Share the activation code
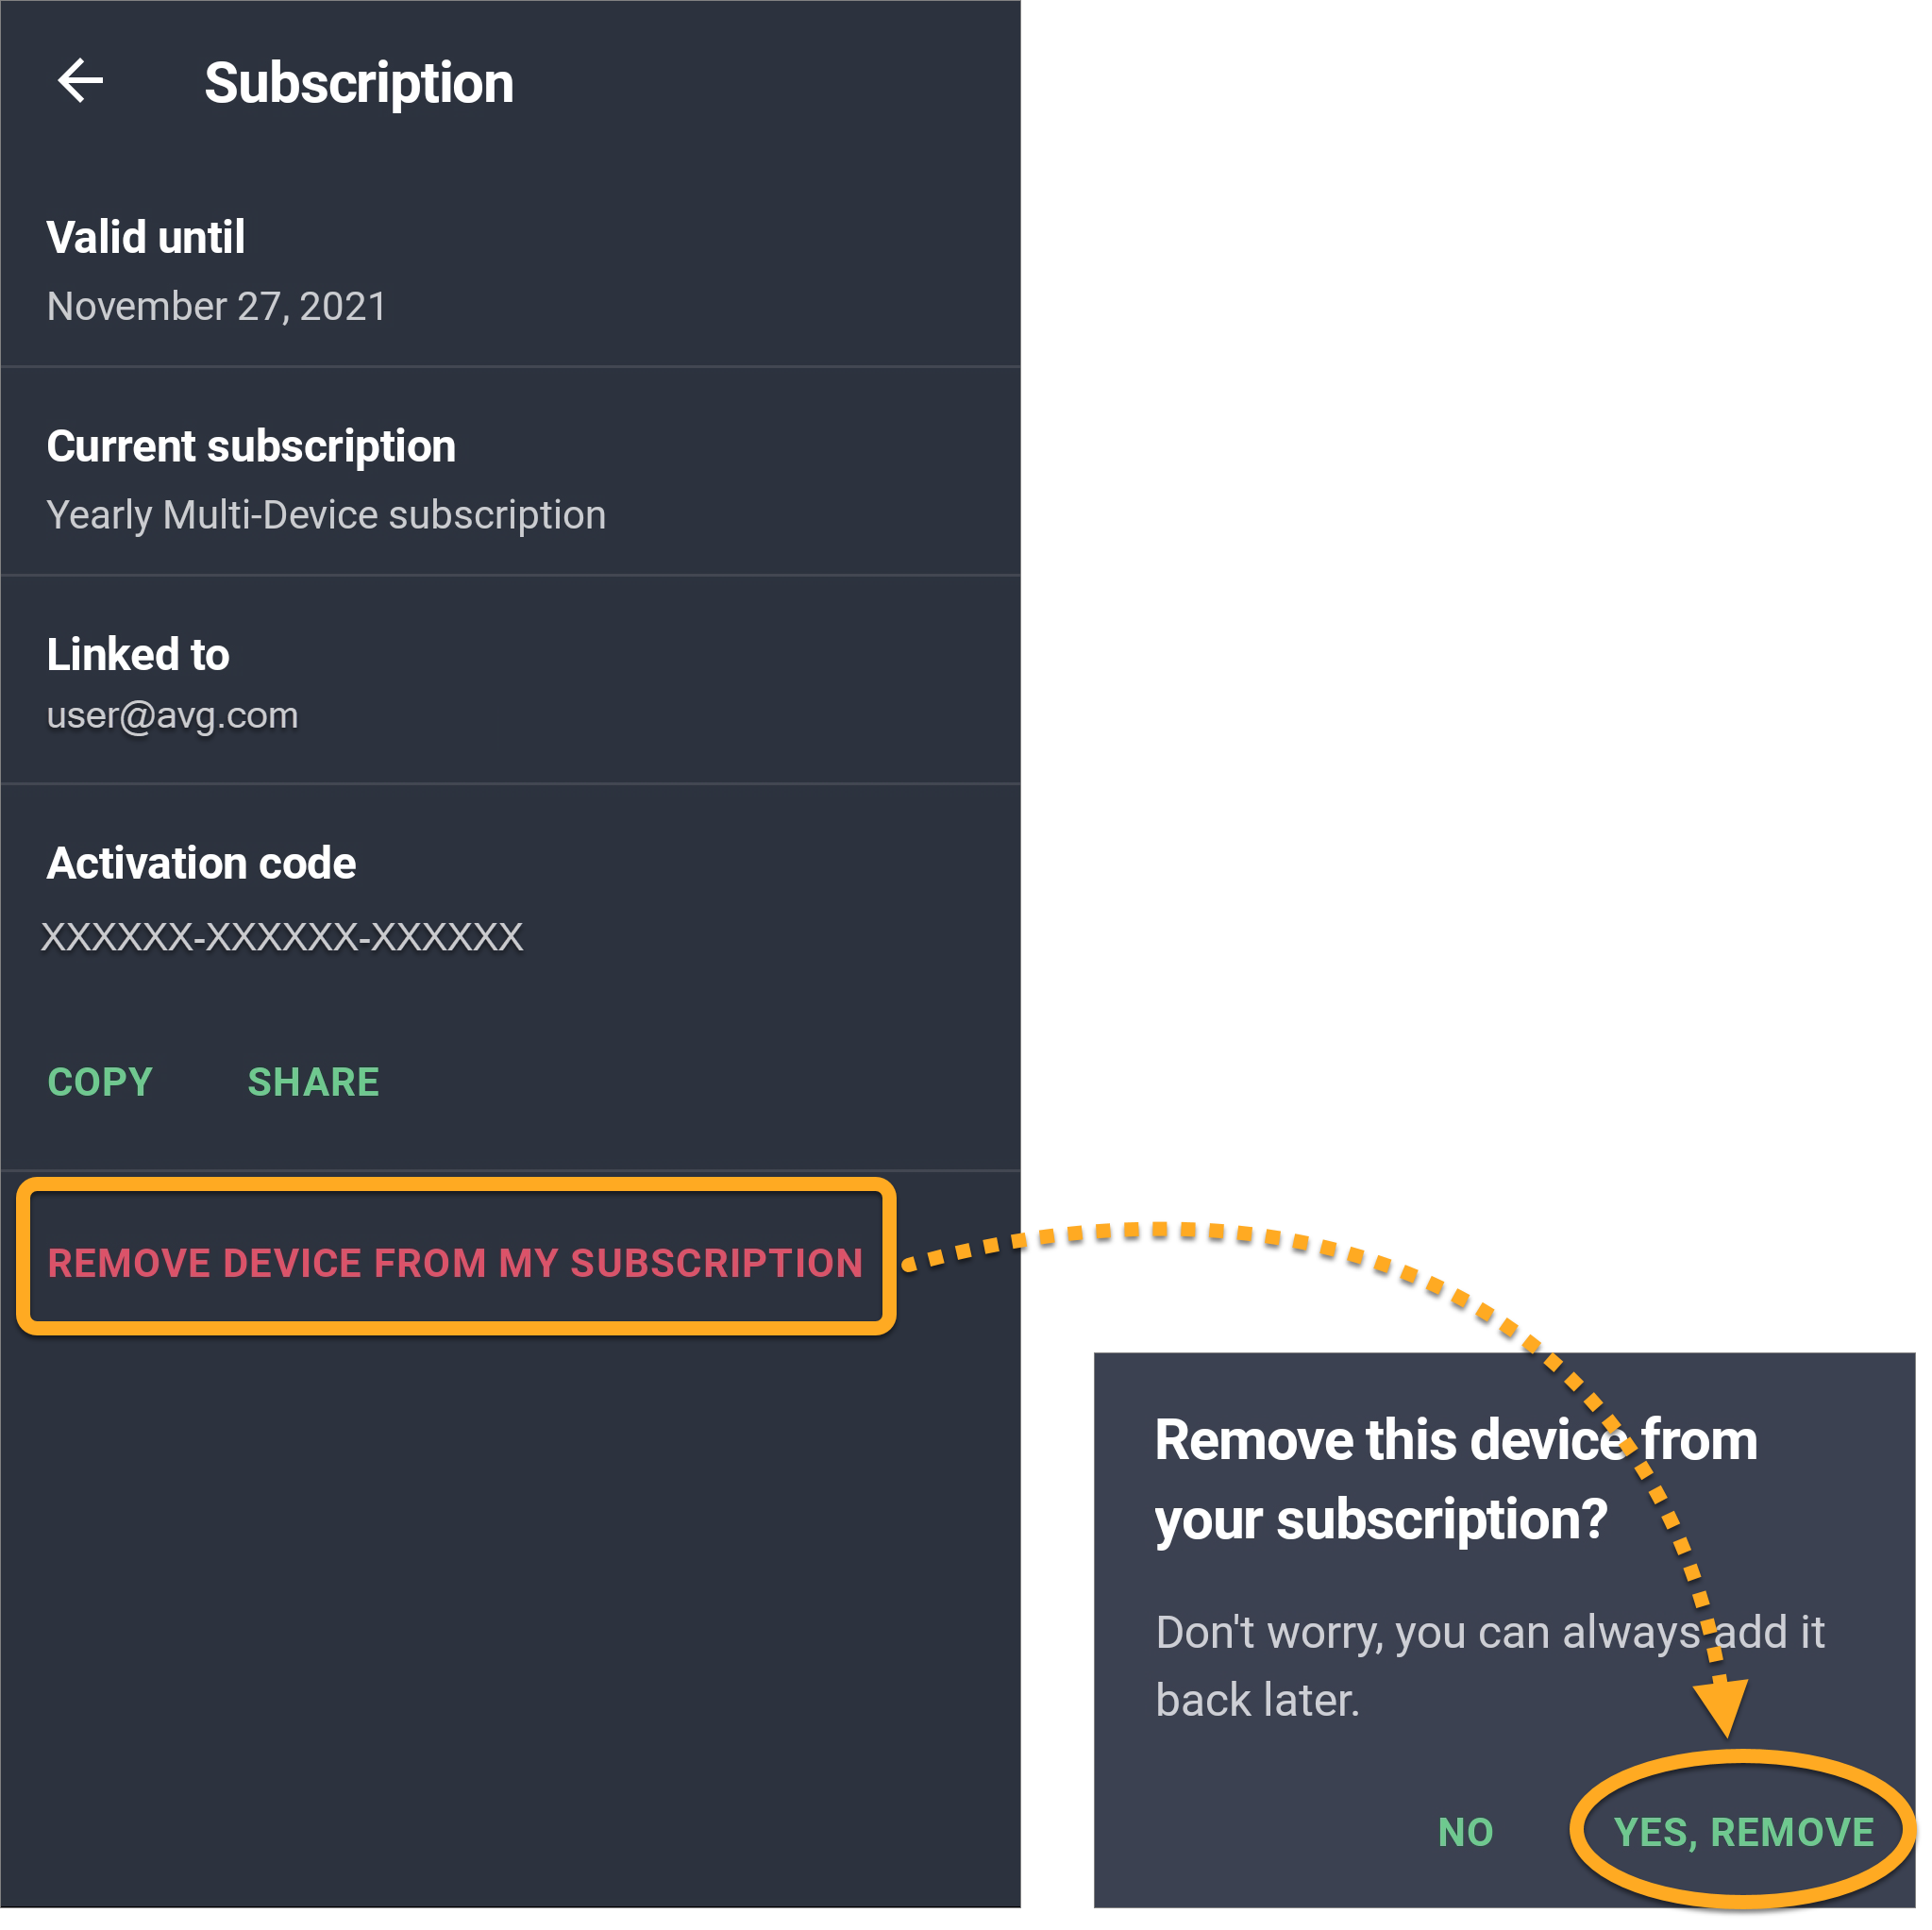The image size is (1932, 1930). pyautogui.click(x=313, y=1083)
